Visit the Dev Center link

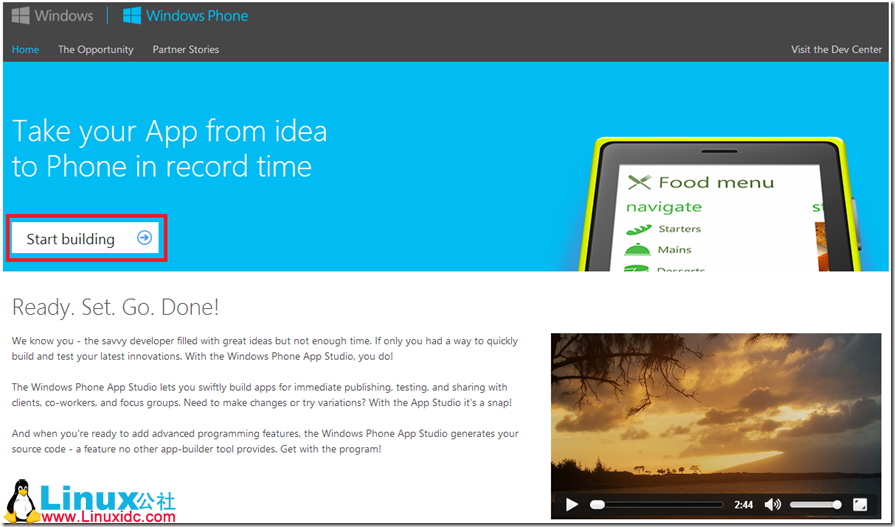coord(836,49)
